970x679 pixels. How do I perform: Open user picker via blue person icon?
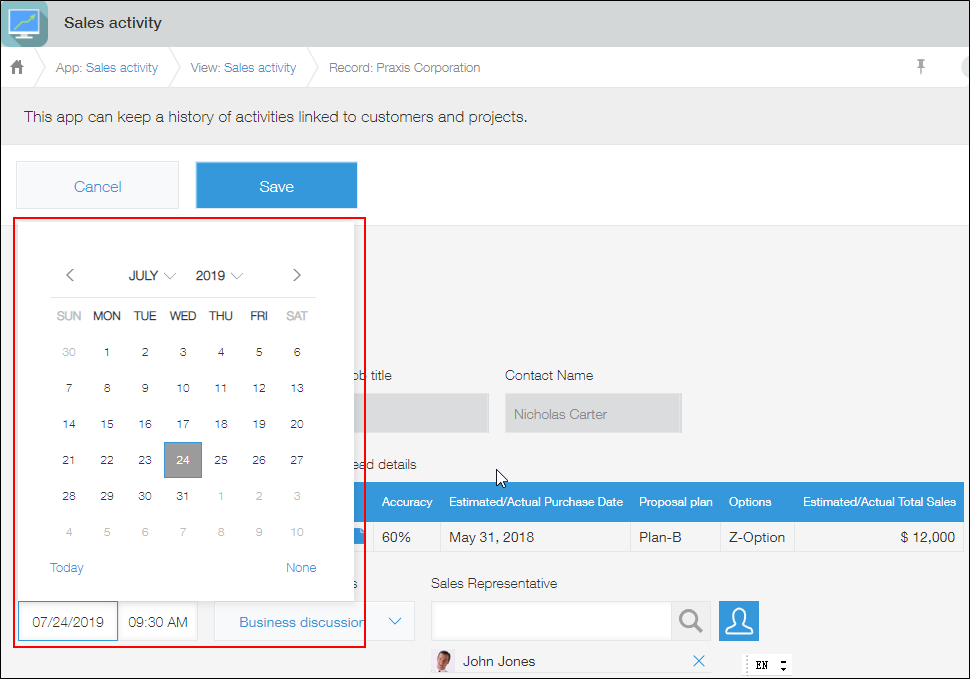[x=739, y=621]
